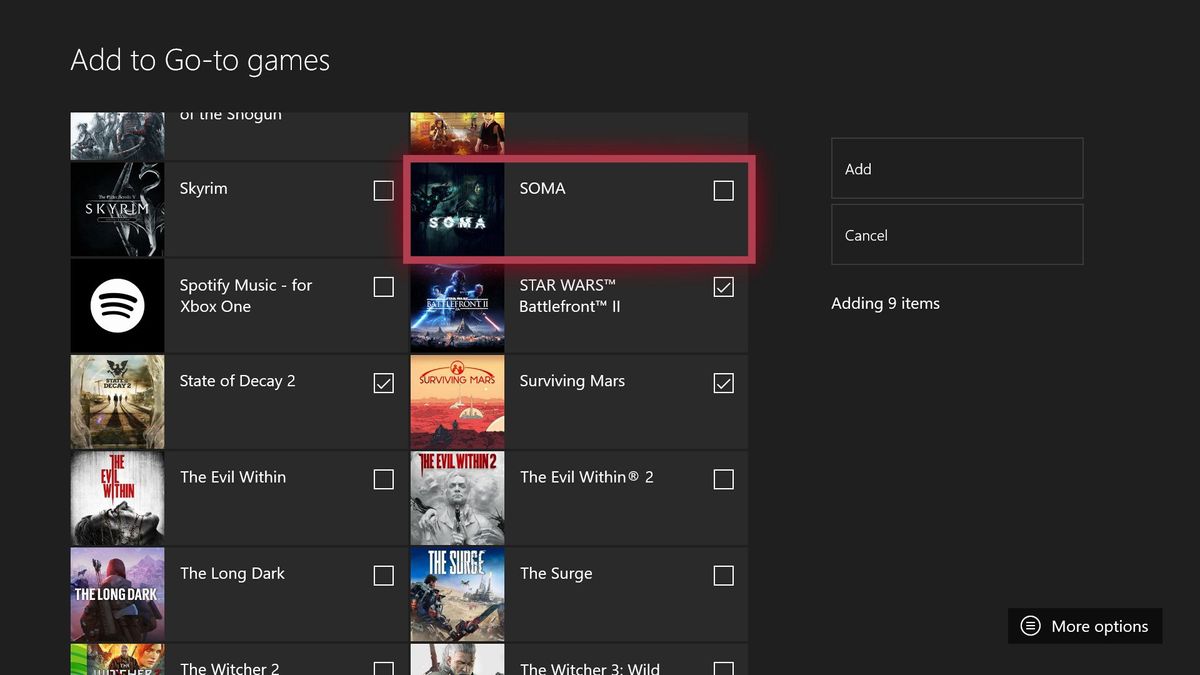Click the STAR WARS Battlefront II cover art
This screenshot has height=675, width=1200.
coord(457,306)
